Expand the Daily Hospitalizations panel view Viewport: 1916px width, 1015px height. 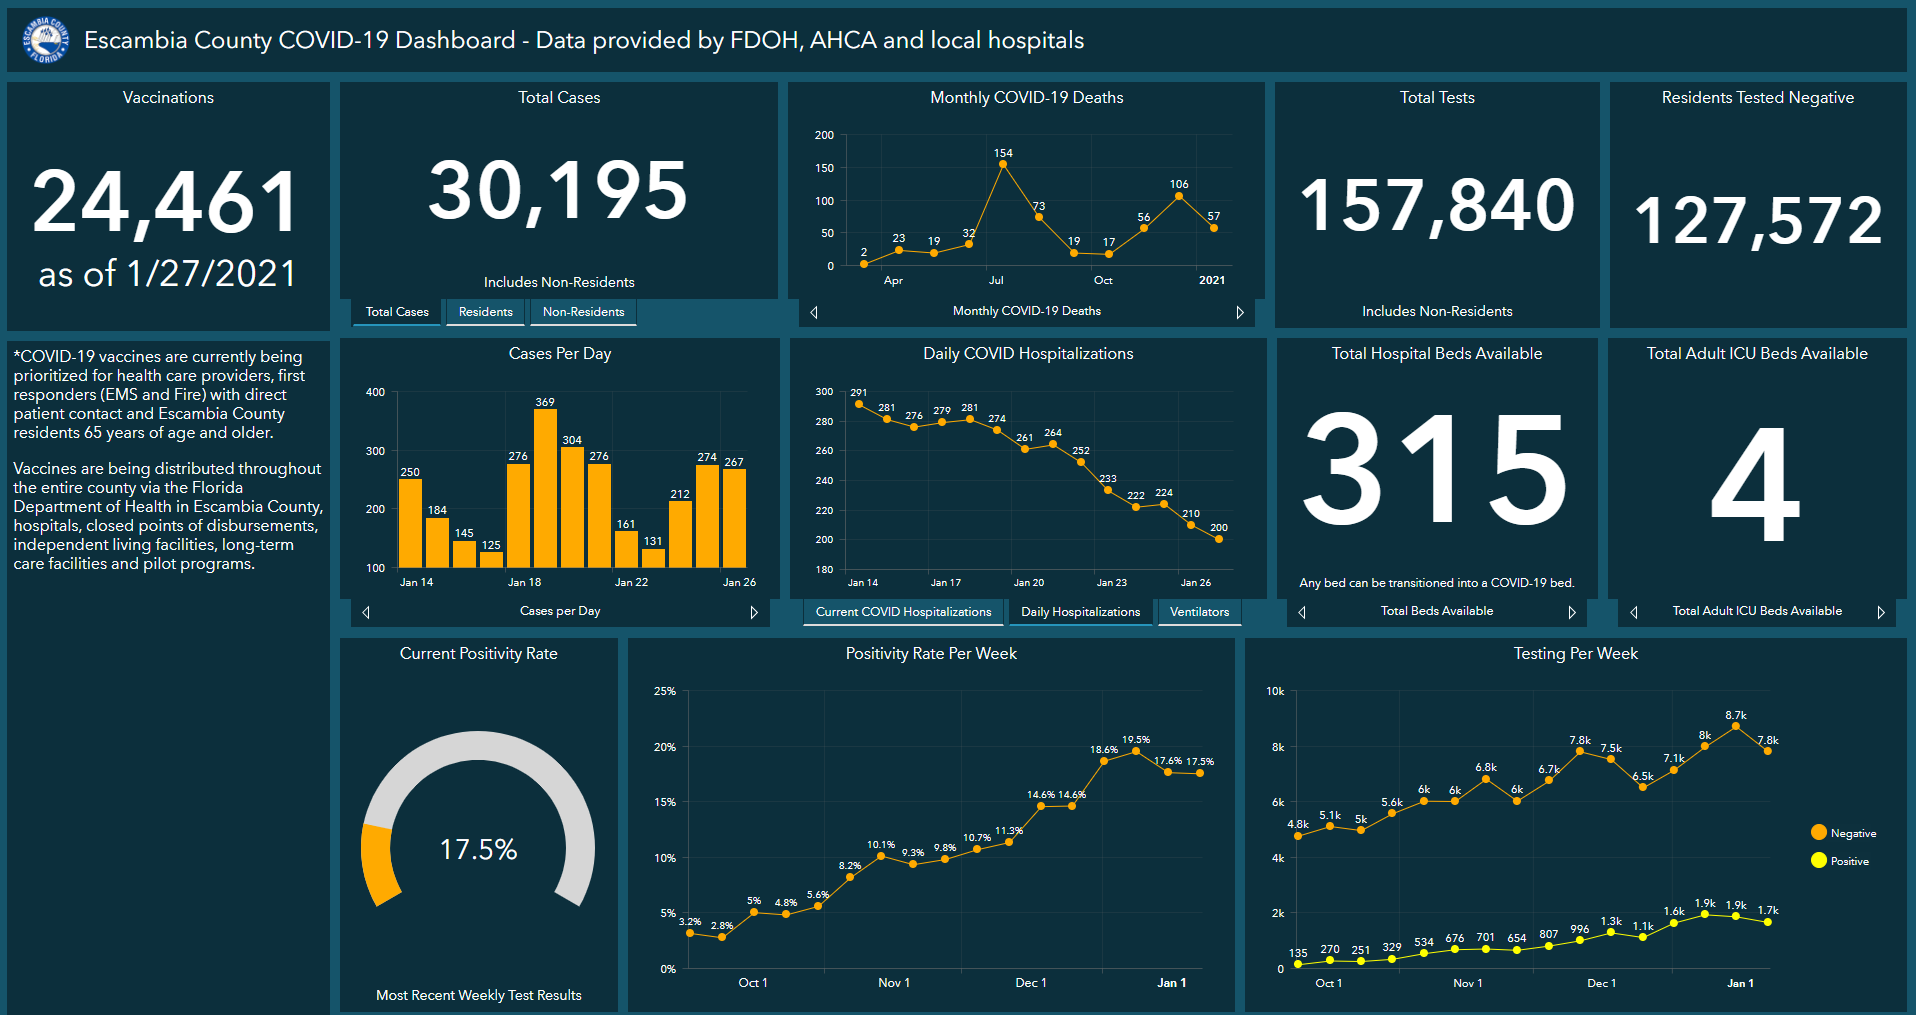(x=1081, y=611)
